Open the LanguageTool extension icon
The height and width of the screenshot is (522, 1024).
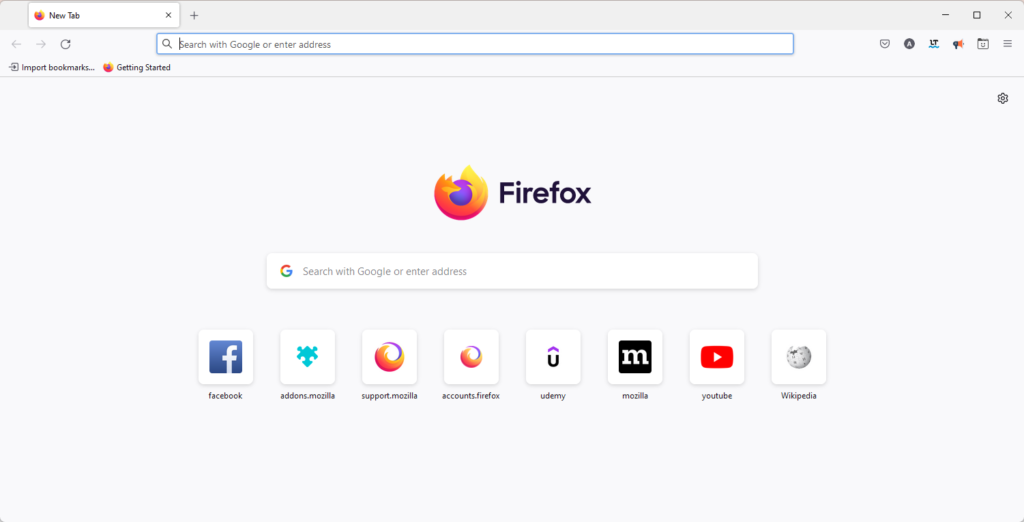934,44
